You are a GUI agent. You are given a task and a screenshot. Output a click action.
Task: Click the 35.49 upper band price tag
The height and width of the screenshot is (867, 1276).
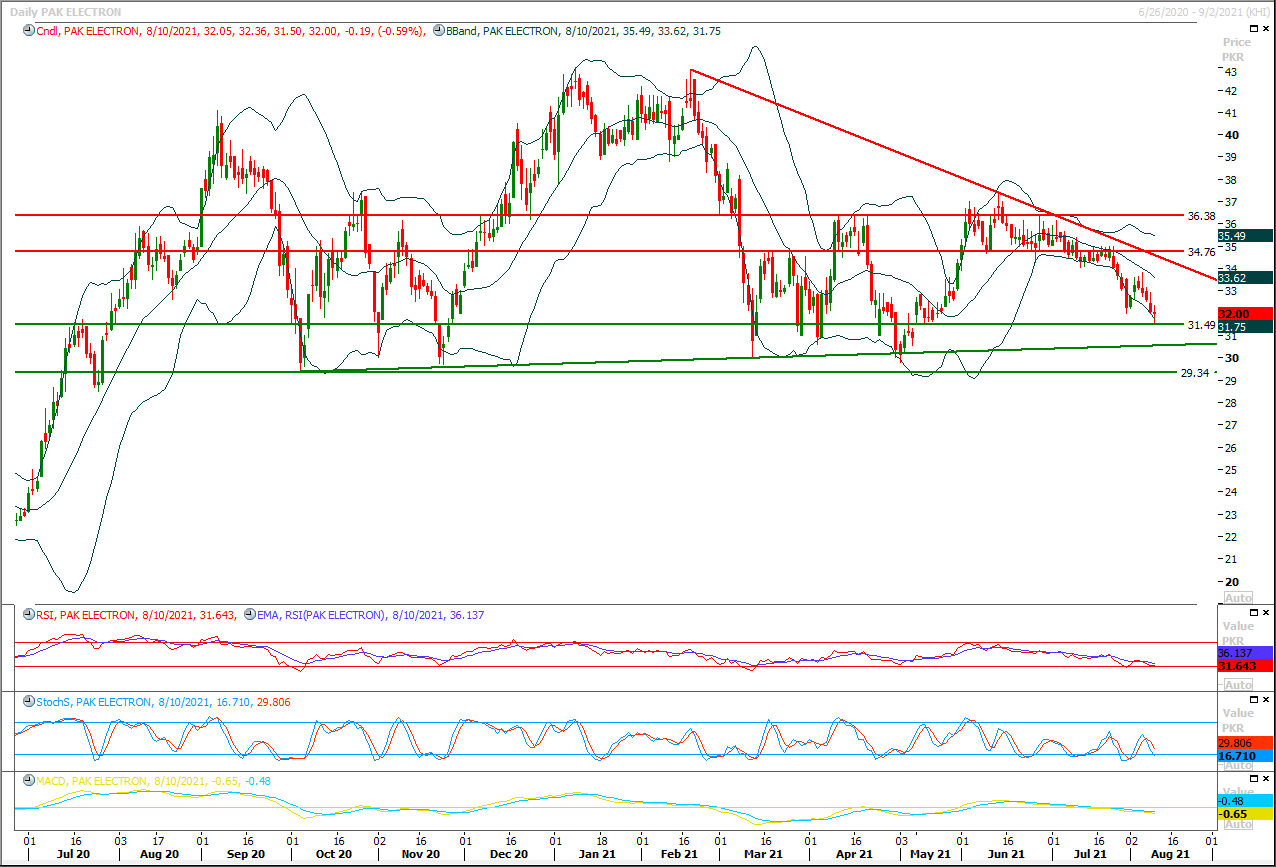tap(1244, 236)
